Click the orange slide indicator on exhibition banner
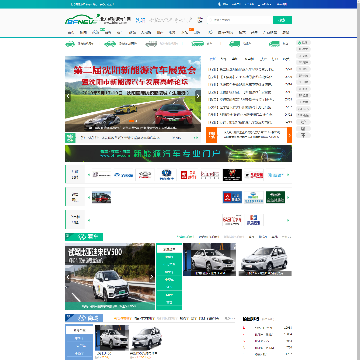This screenshot has width=360, height=360. (x=132, y=121)
